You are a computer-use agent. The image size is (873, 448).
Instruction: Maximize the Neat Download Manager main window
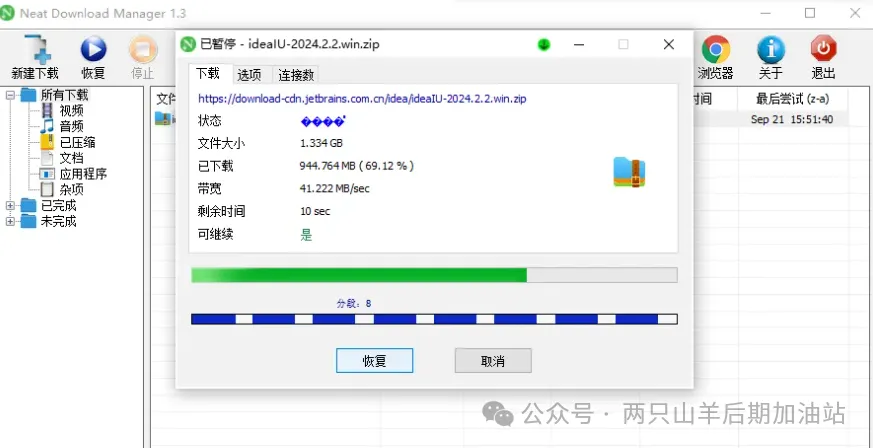pos(810,13)
